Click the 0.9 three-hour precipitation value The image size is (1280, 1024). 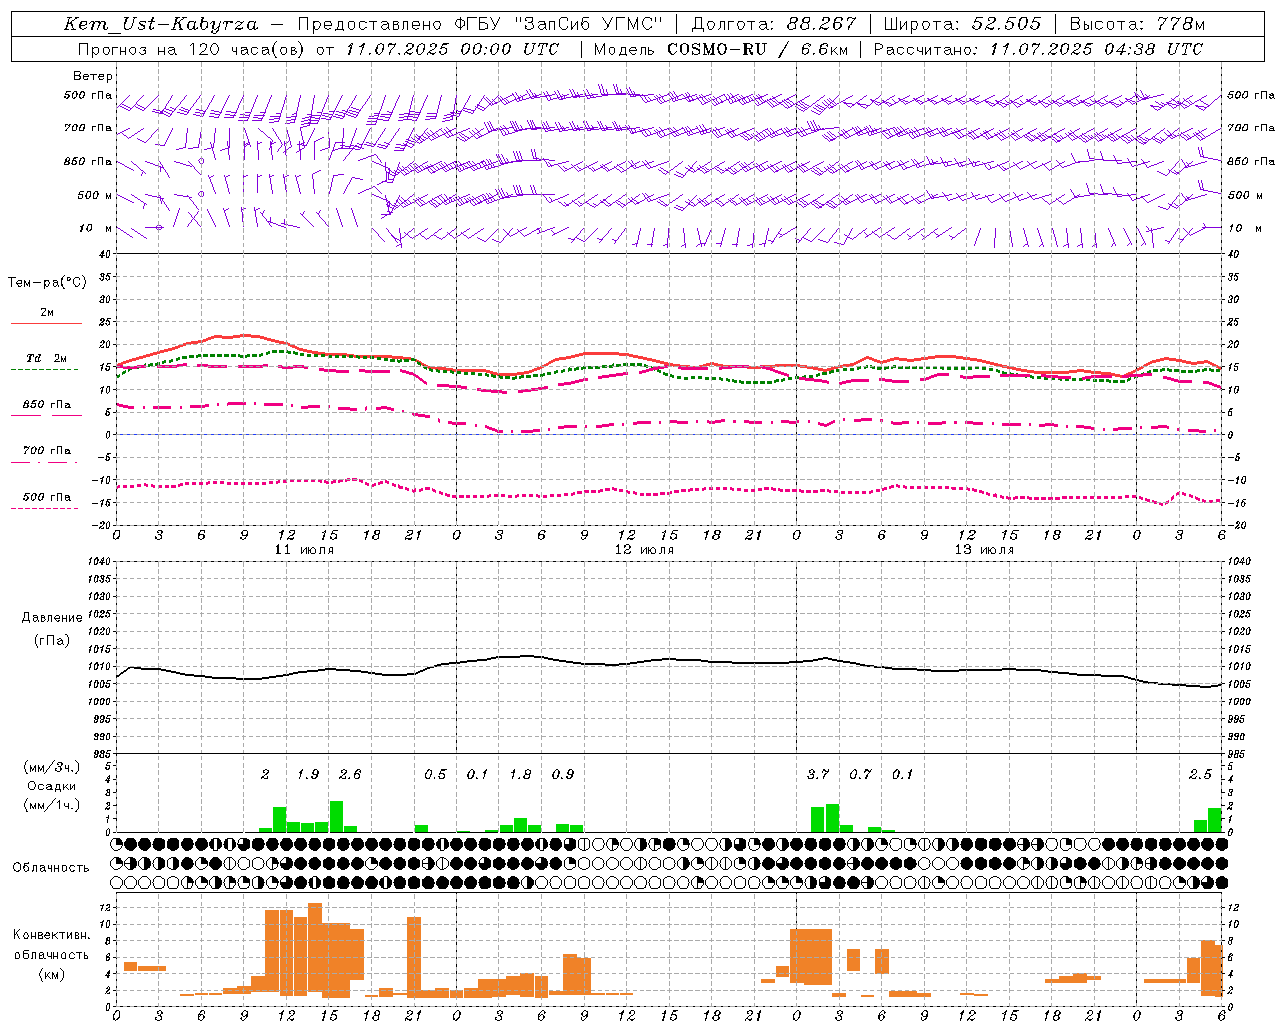[563, 775]
